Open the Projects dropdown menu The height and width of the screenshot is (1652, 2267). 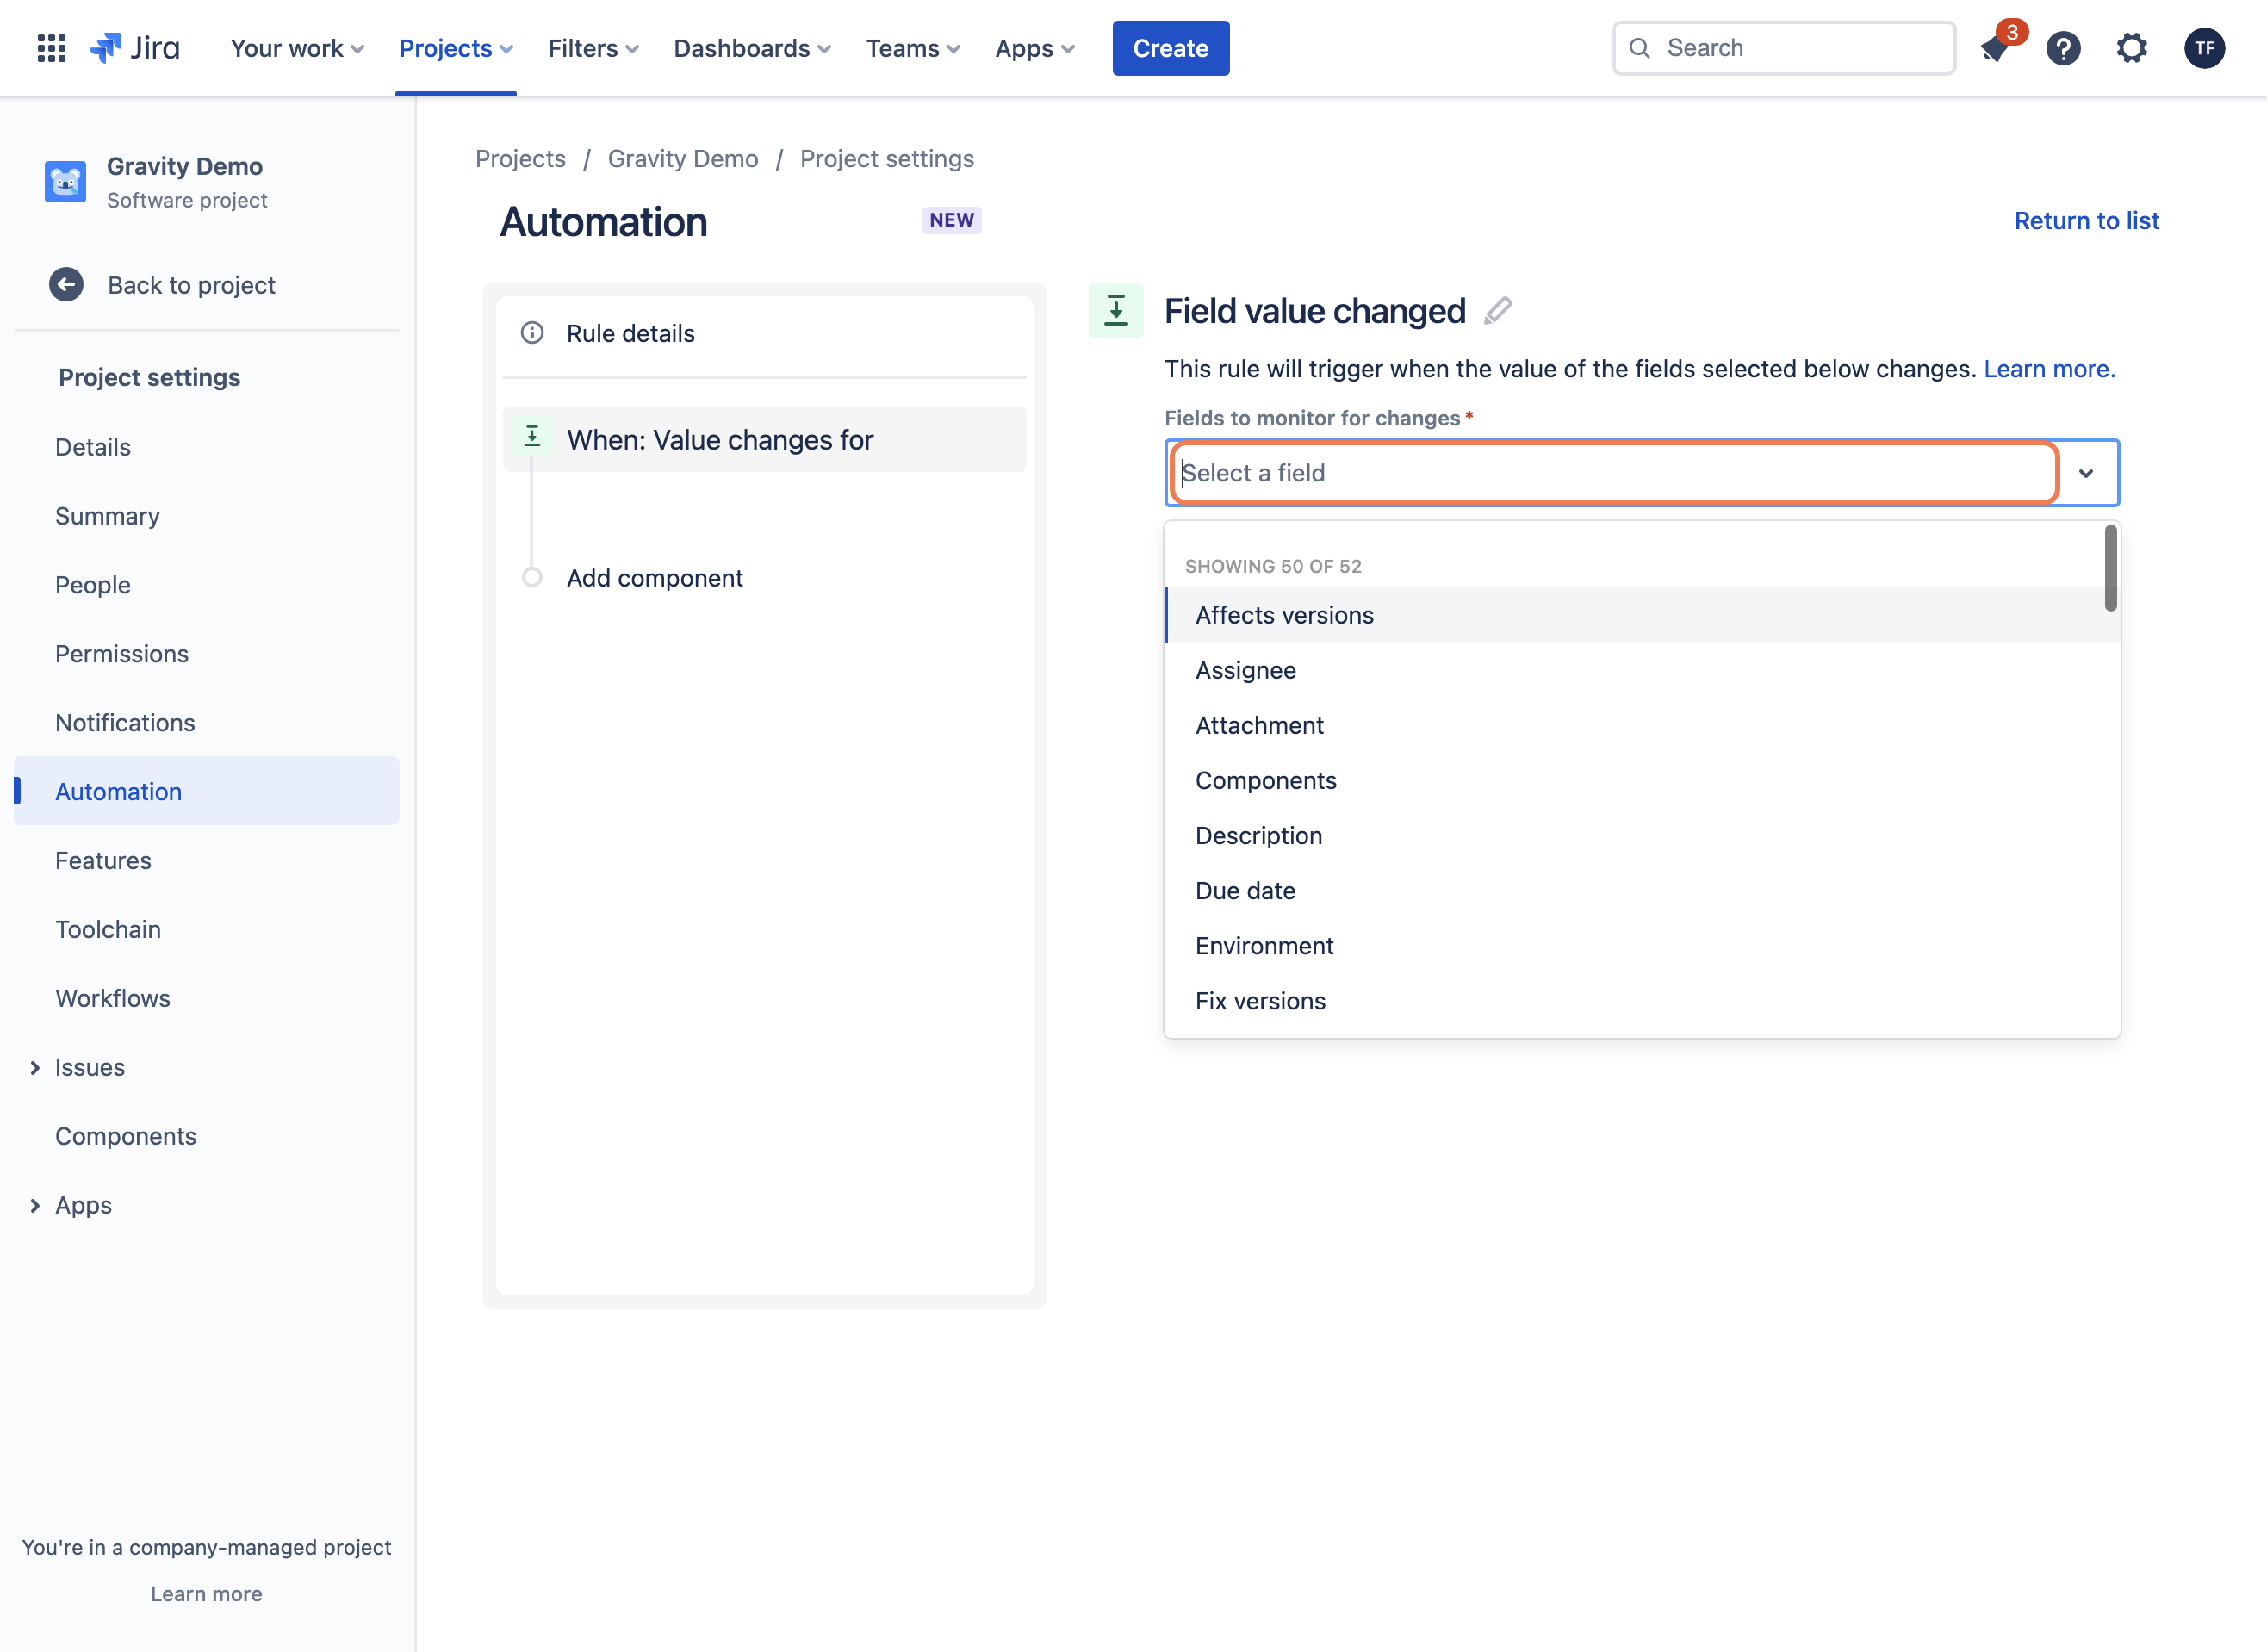[x=456, y=48]
